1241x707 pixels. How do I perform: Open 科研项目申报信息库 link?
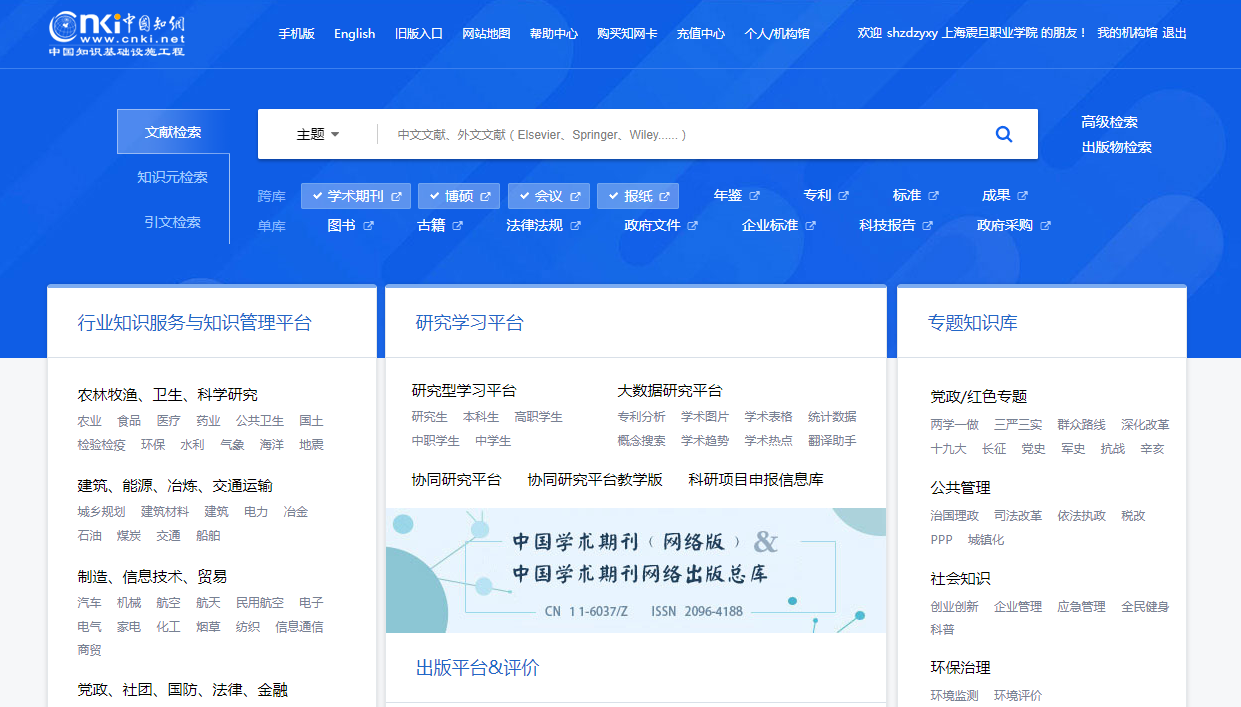(756, 479)
